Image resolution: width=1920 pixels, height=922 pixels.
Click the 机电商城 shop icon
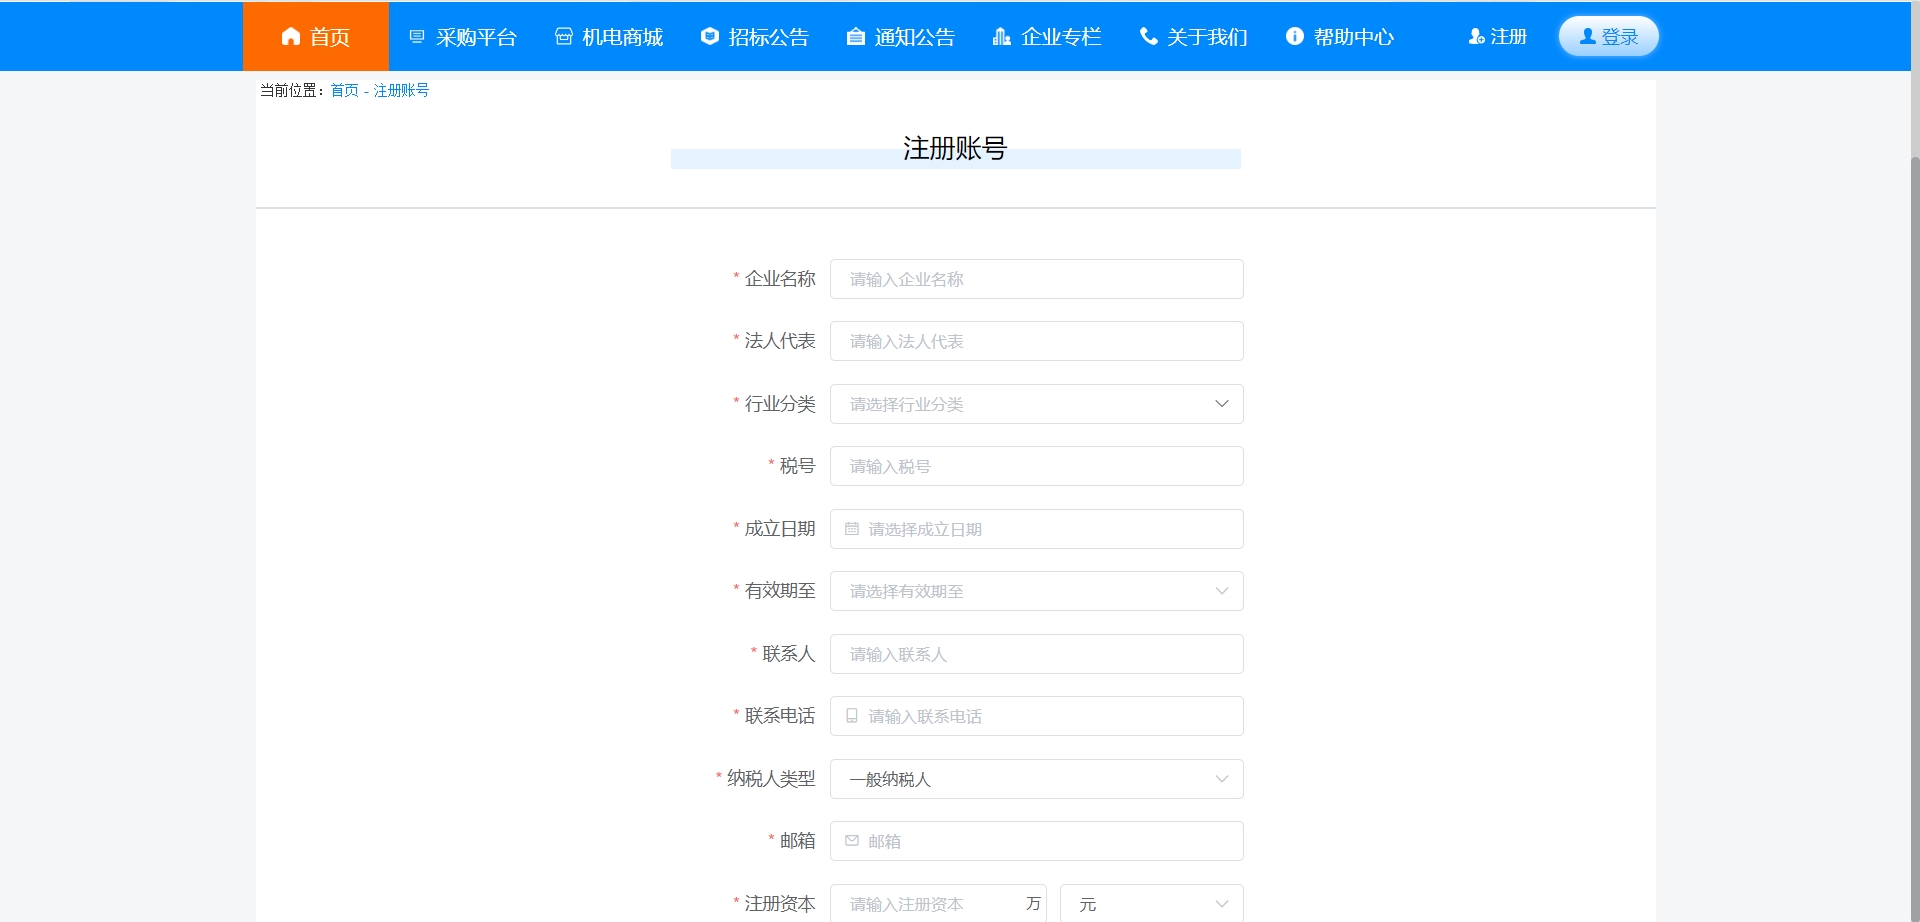(564, 37)
